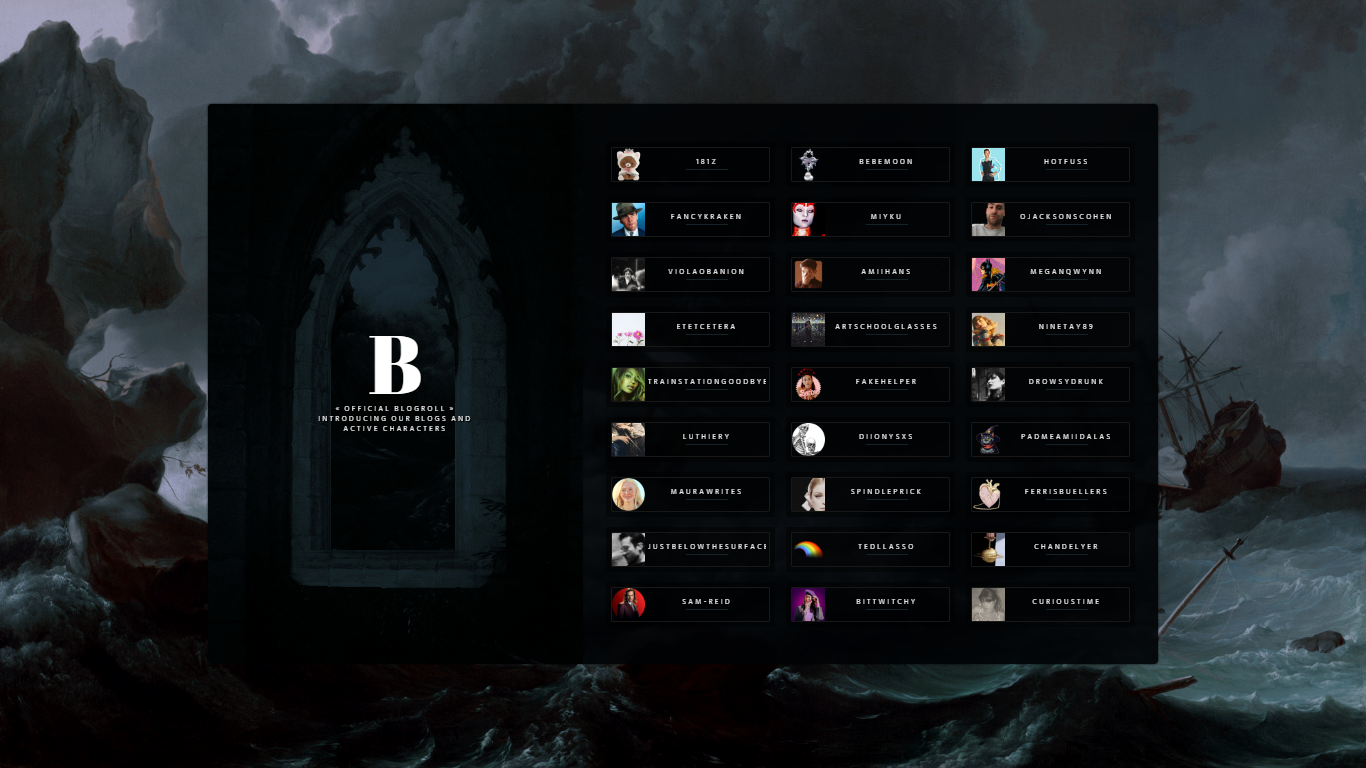
Task: Open the LUTHIERY blog name
Action: point(706,437)
